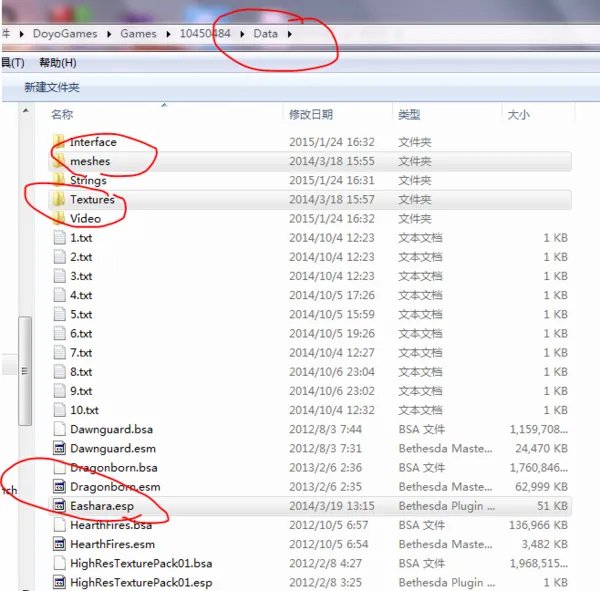The image size is (600, 591).
Task: Expand the arrow after Games in path
Action: point(168,34)
